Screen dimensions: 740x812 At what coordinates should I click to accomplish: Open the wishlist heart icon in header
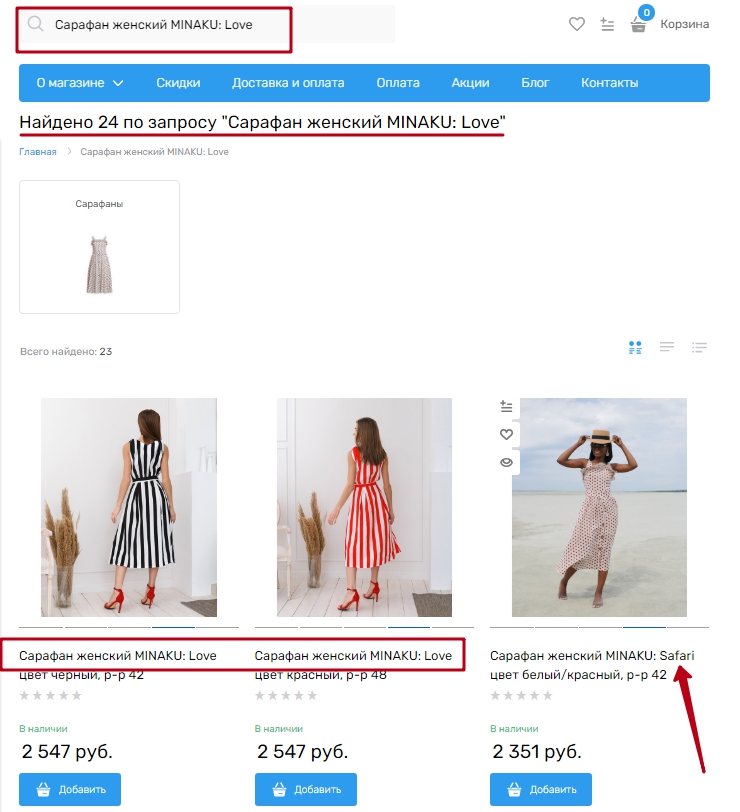click(576, 24)
